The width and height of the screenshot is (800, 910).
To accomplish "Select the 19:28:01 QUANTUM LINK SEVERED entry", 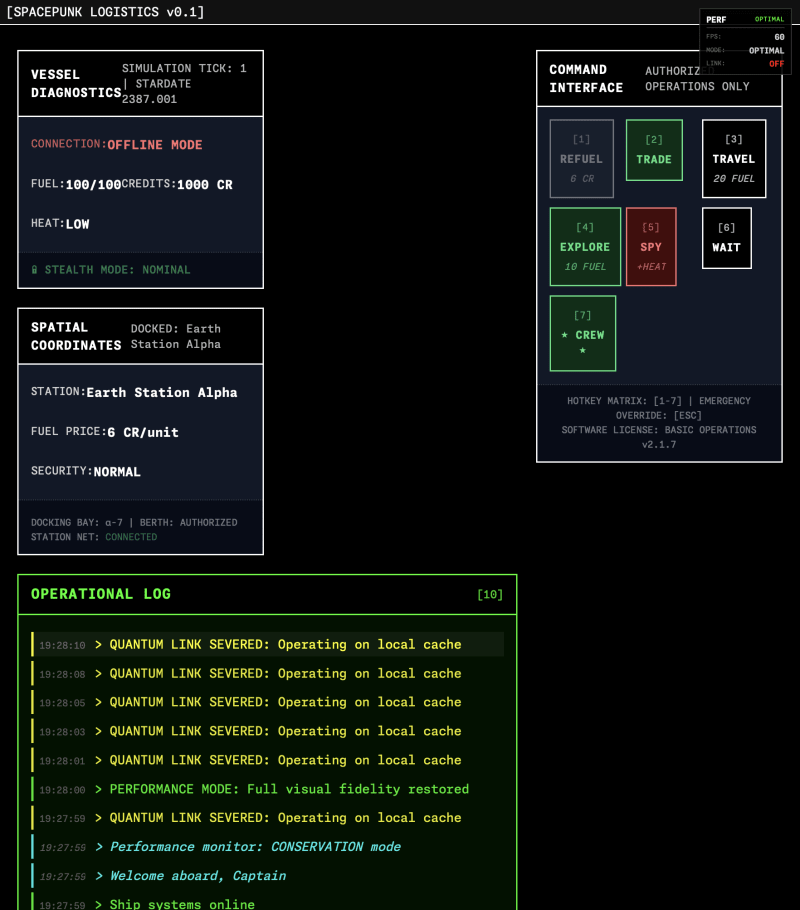I will coord(268,760).
